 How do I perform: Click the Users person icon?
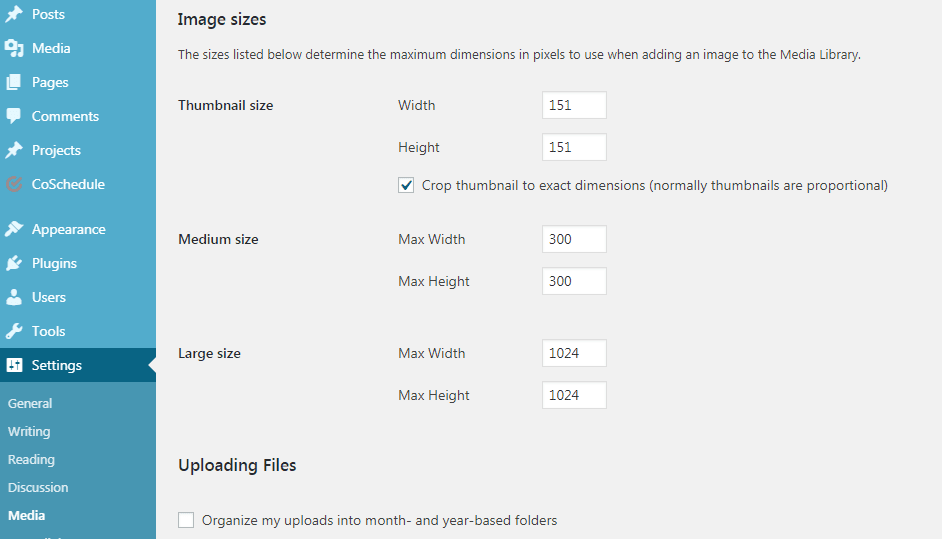[14, 297]
